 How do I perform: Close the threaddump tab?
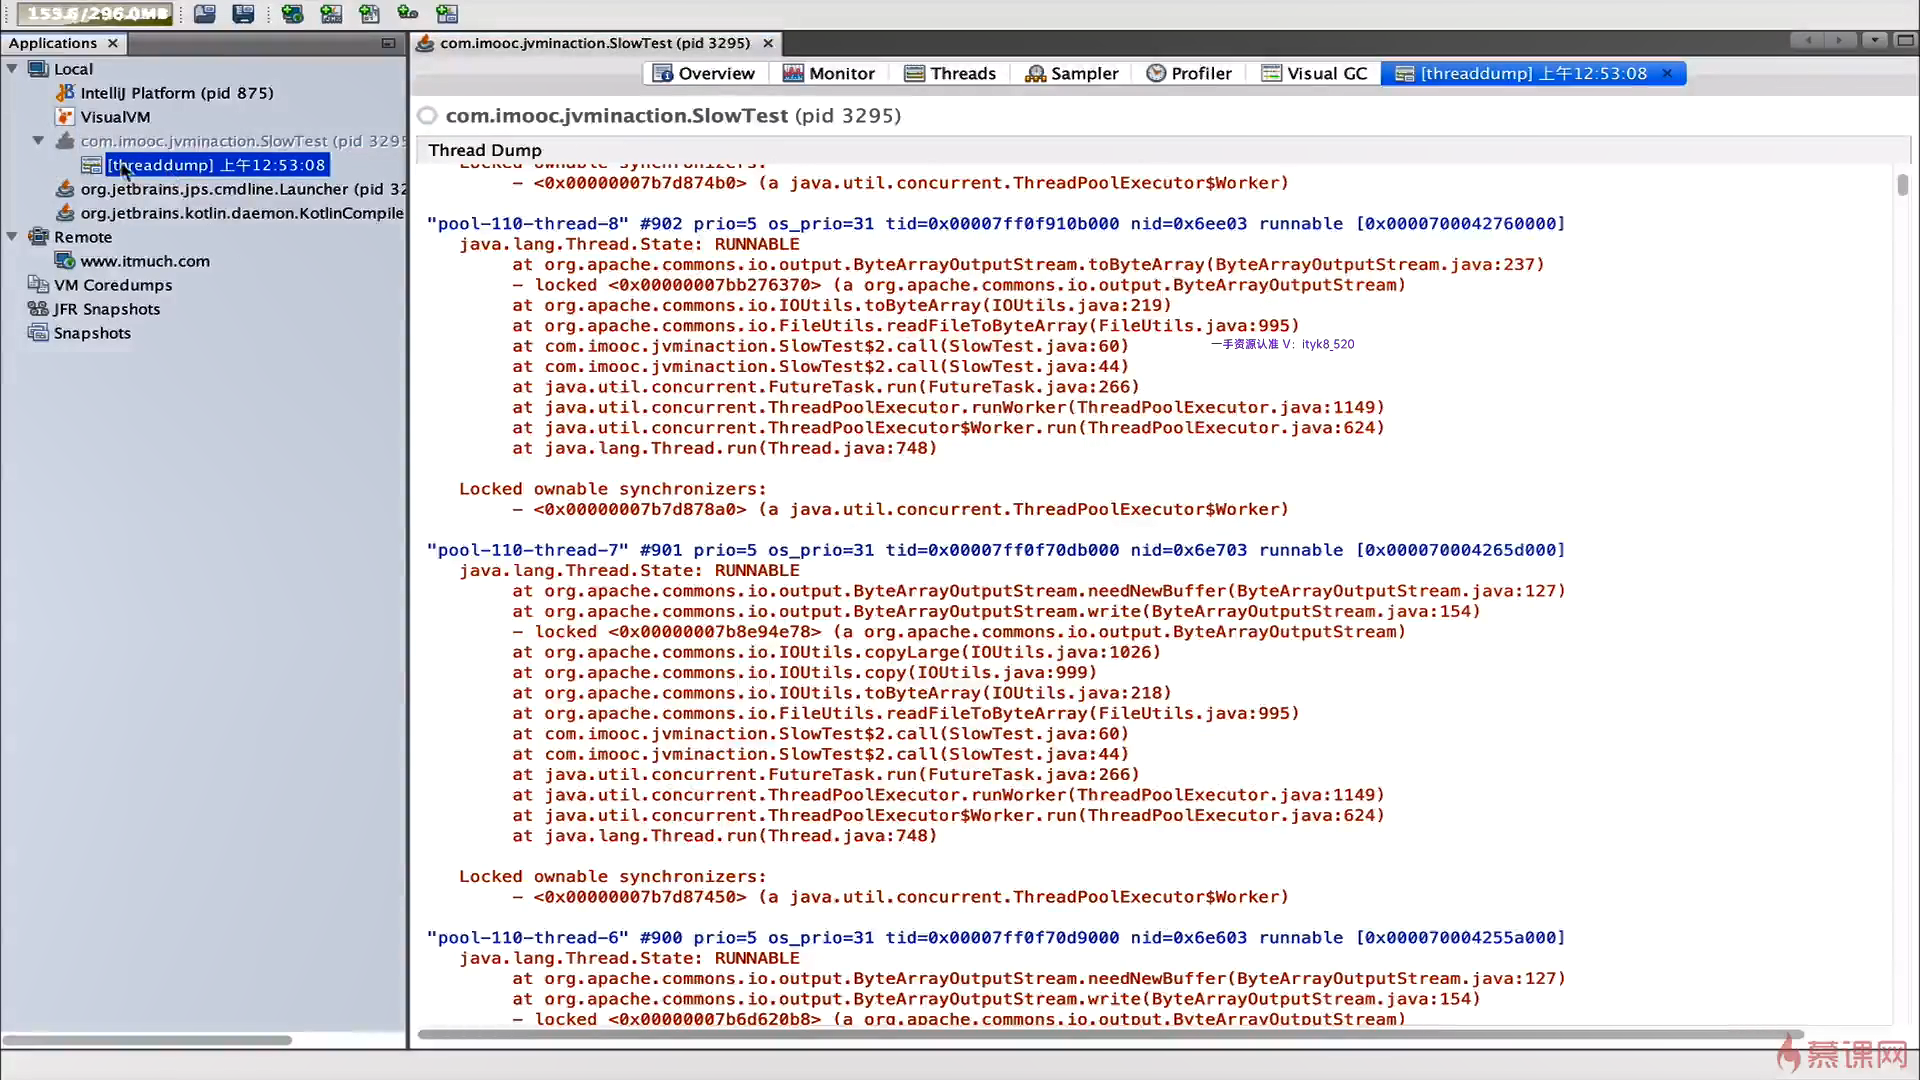(x=1667, y=73)
